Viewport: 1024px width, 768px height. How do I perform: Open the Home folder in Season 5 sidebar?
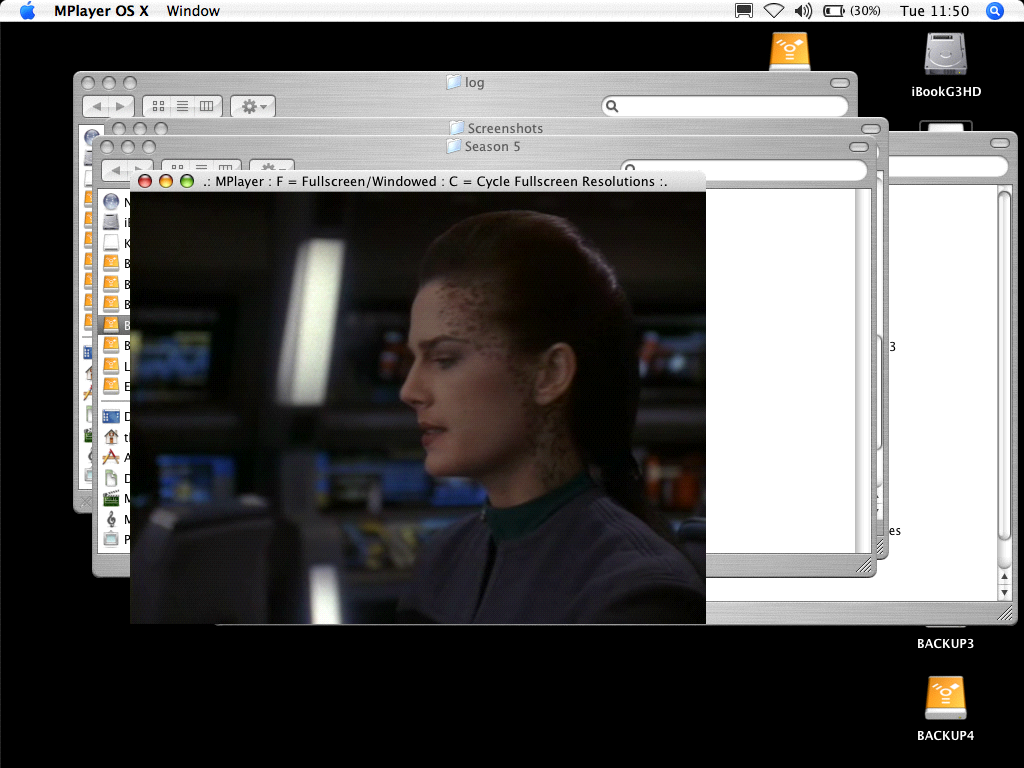[x=112, y=436]
